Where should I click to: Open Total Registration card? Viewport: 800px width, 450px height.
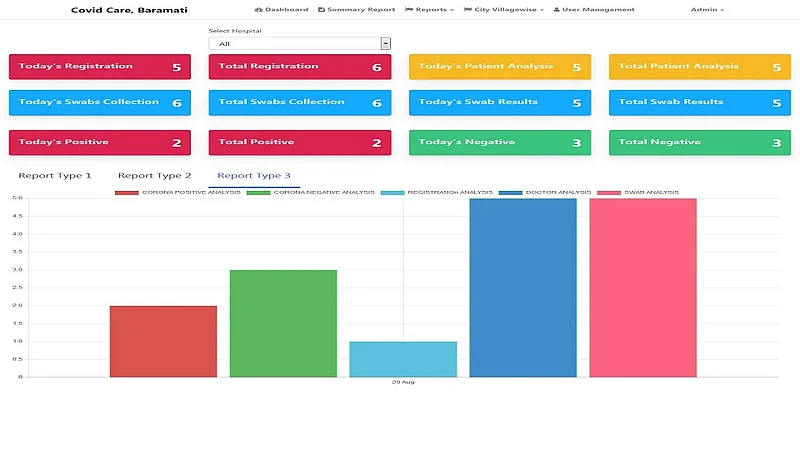coord(300,67)
